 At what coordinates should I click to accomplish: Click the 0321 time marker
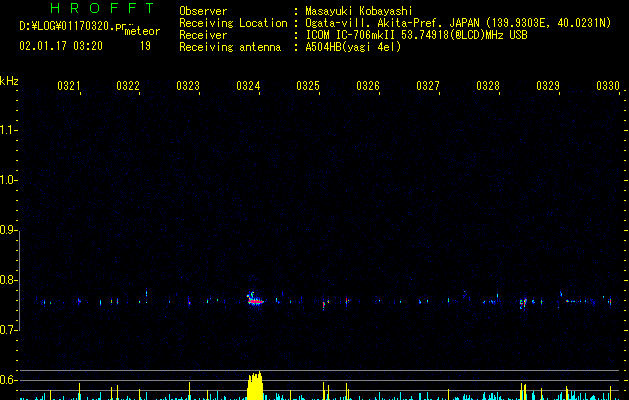69,86
